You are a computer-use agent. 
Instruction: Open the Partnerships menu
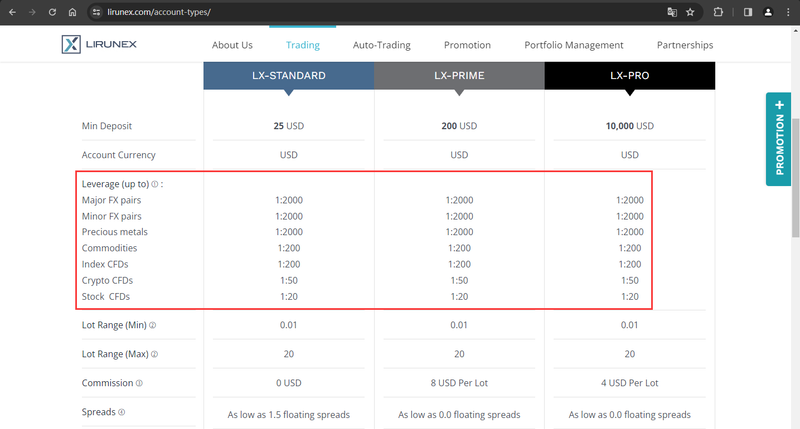coord(685,45)
